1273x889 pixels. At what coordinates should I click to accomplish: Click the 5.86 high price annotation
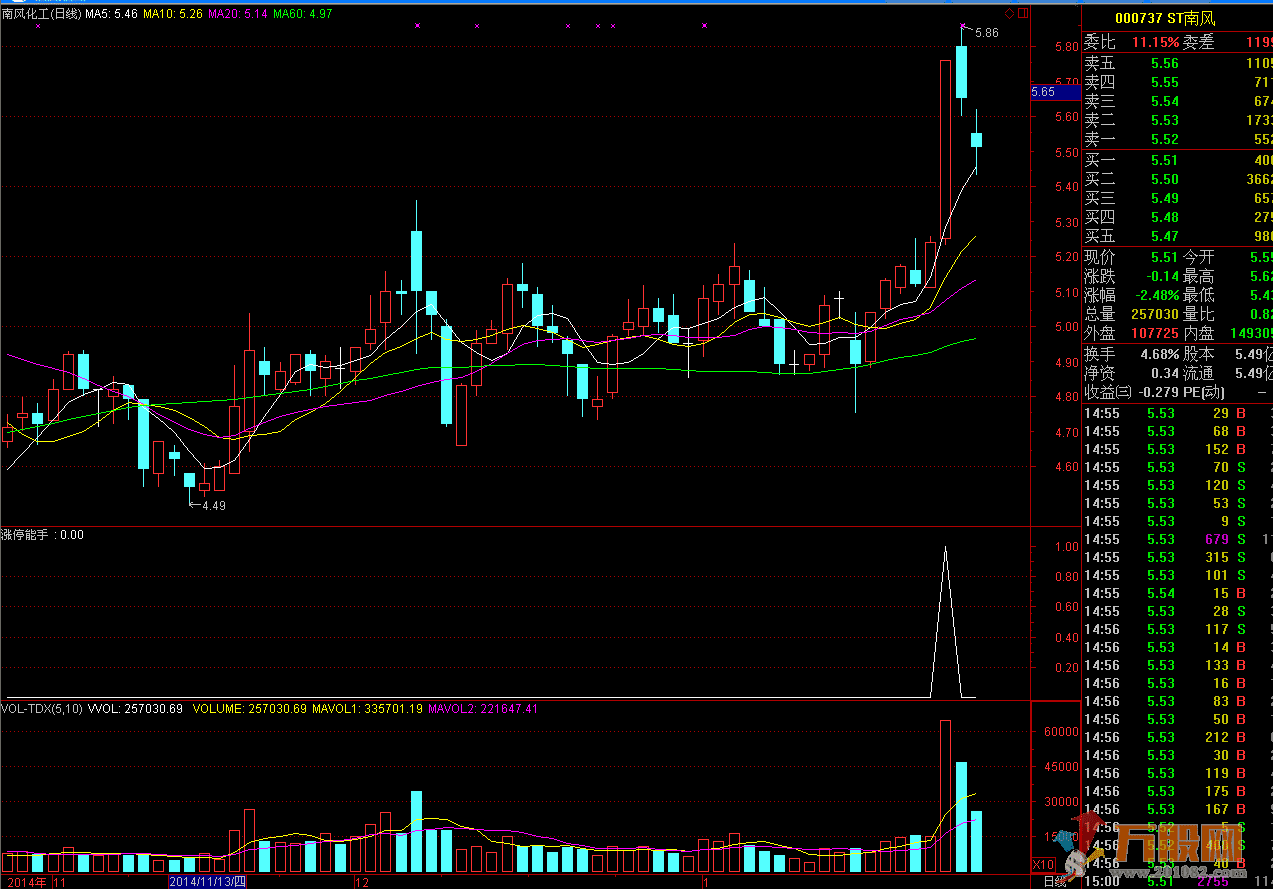(x=986, y=33)
